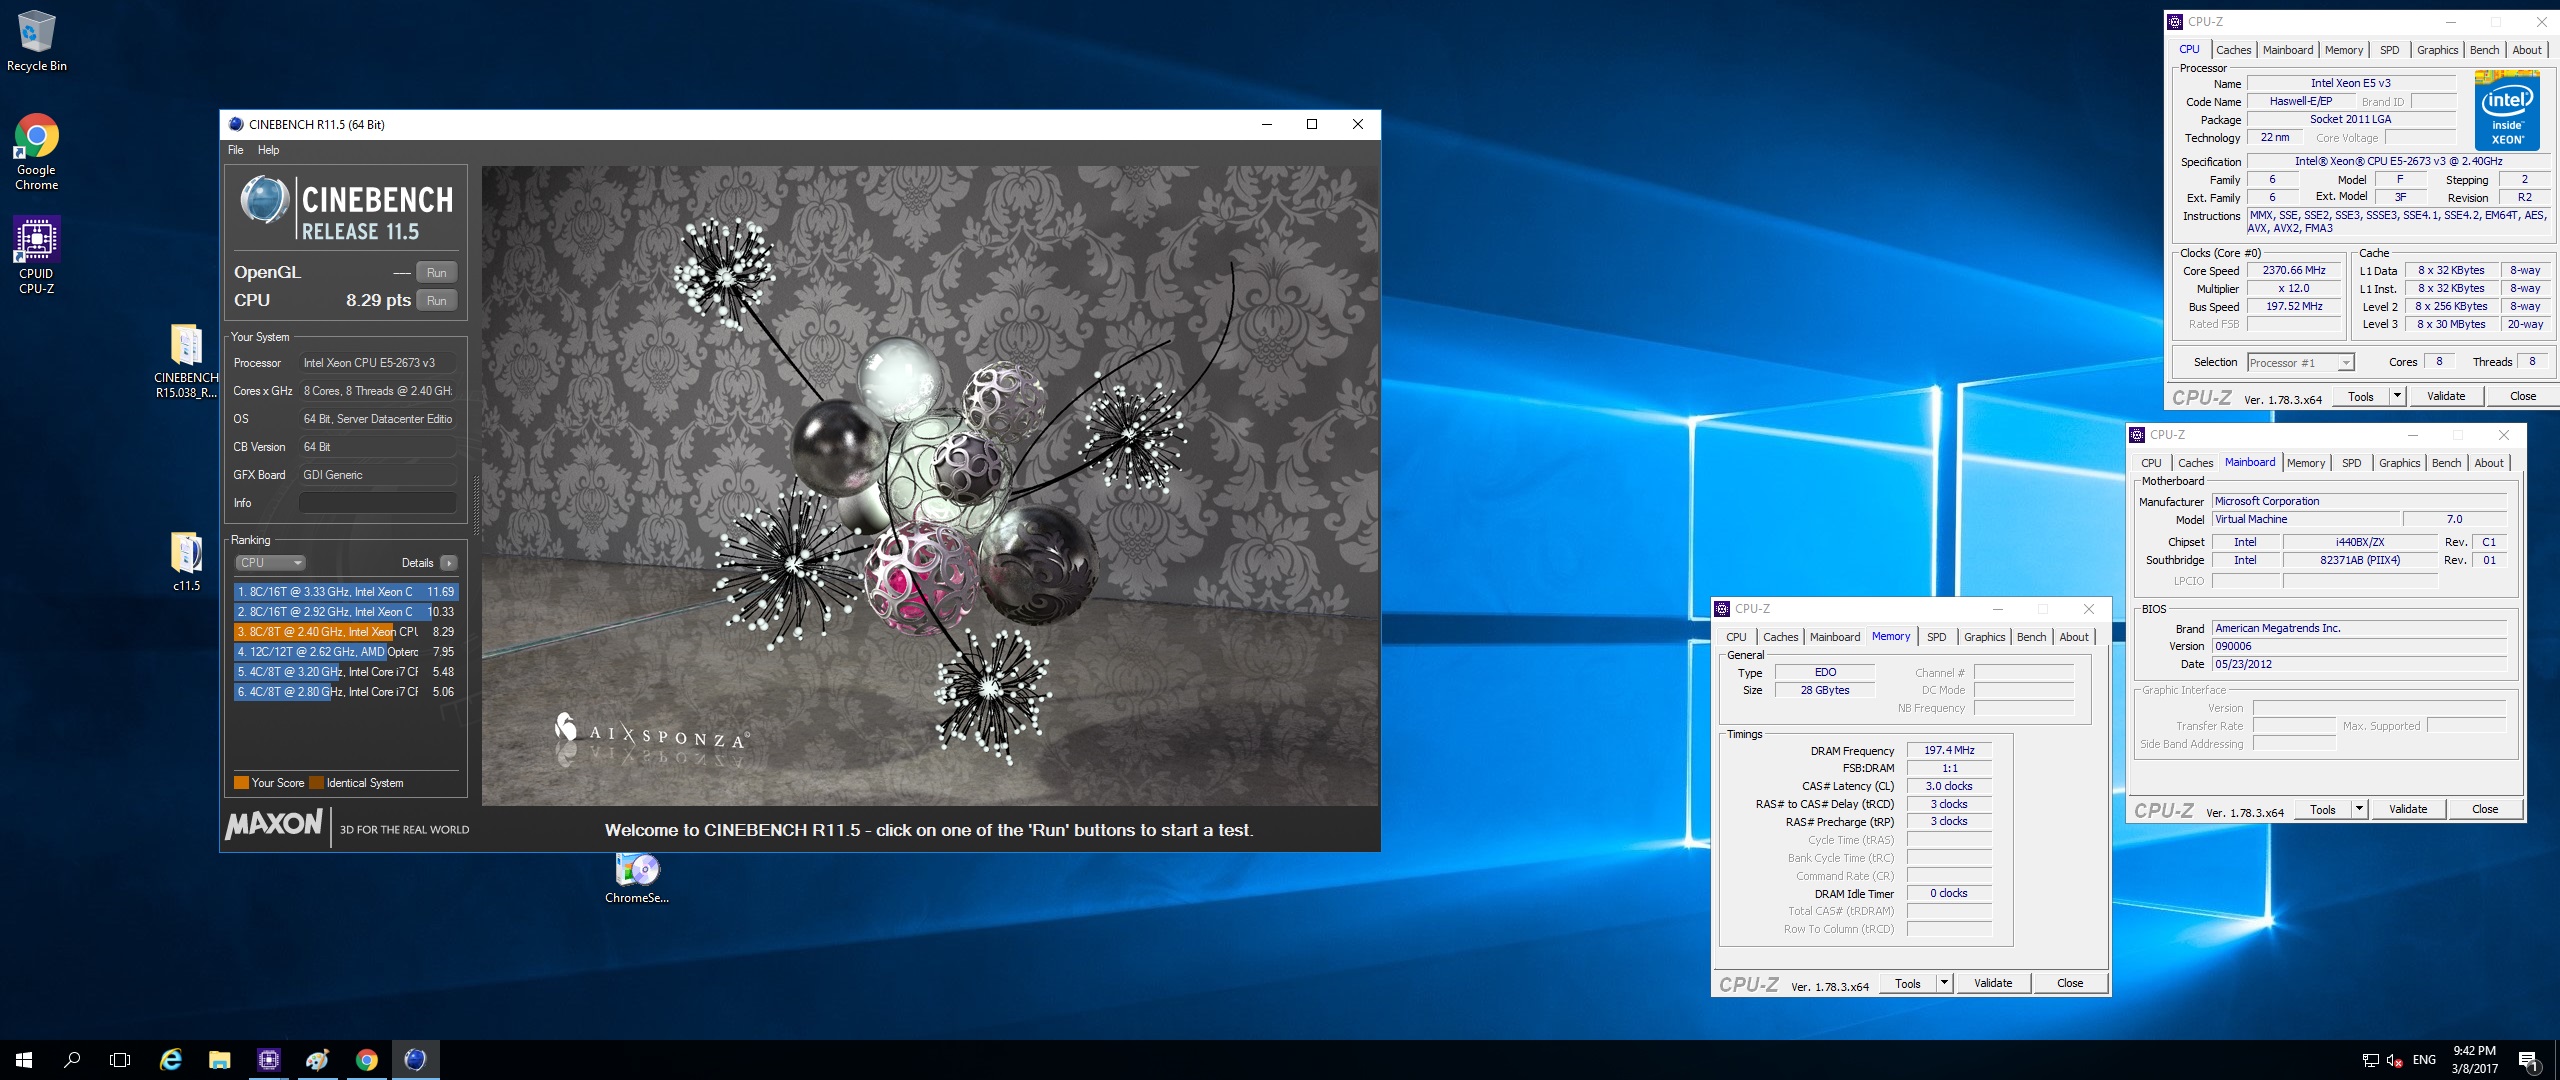
Task: Select ranking row 2 scoring 10.33
Action: pos(346,612)
